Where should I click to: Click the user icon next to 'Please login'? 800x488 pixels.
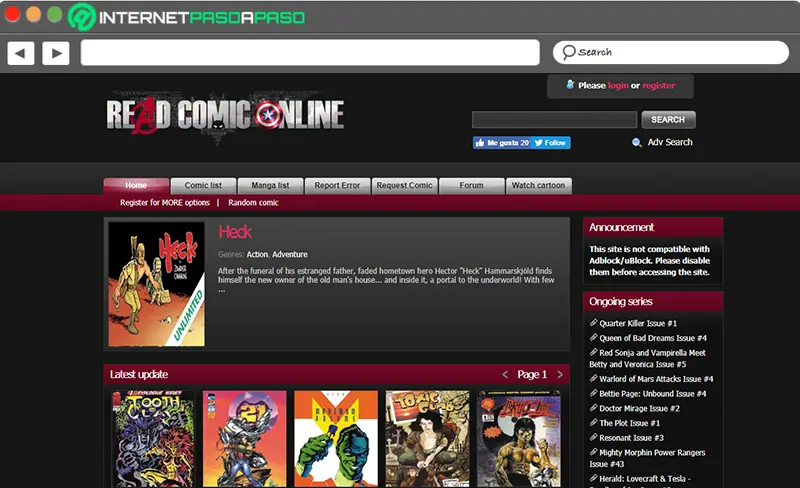[x=570, y=85]
